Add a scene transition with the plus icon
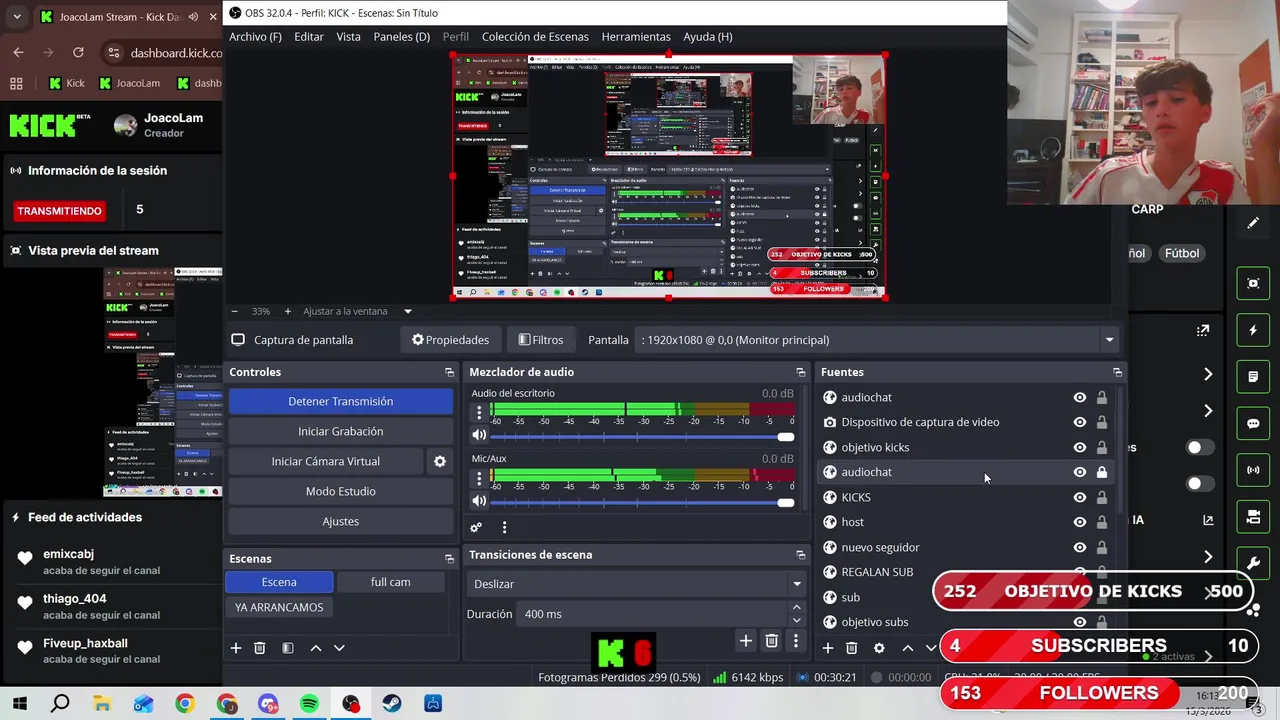Viewport: 1280px width, 720px height. point(745,641)
